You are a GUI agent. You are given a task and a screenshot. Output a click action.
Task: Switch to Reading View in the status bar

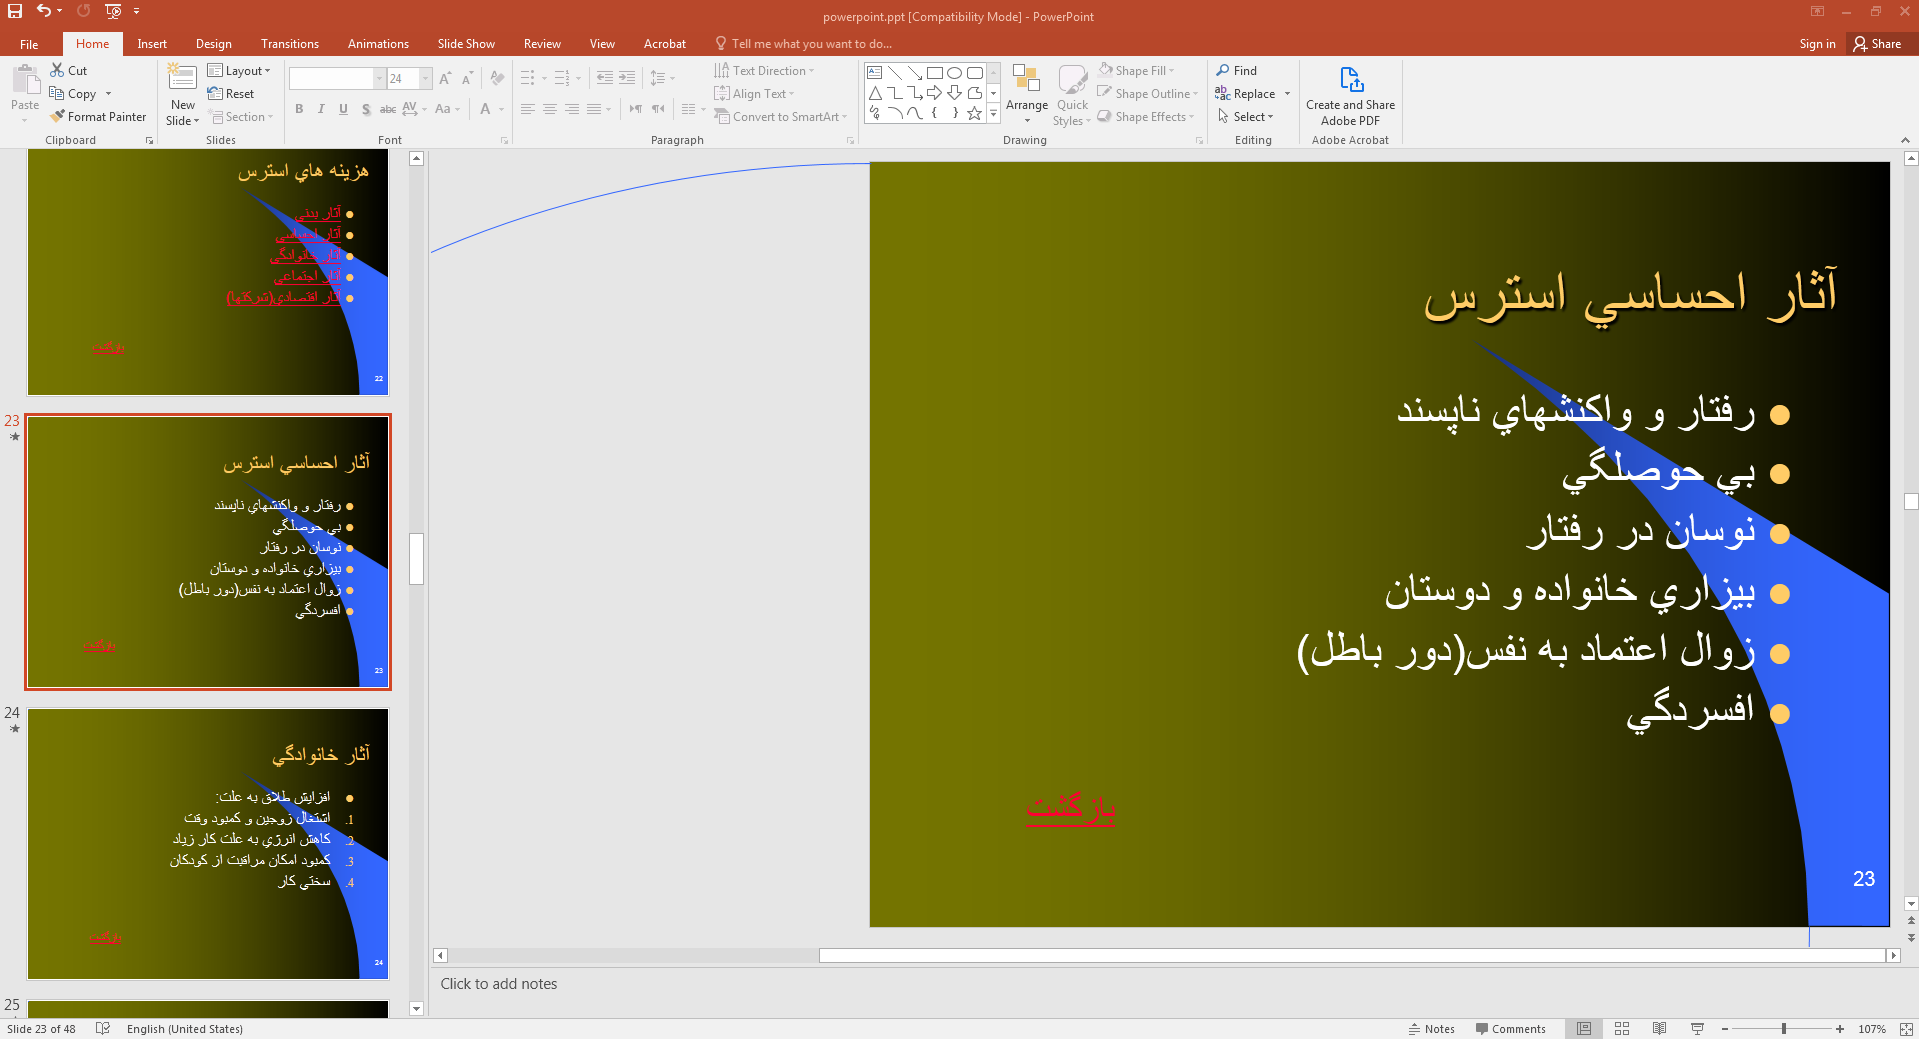1659,1028
